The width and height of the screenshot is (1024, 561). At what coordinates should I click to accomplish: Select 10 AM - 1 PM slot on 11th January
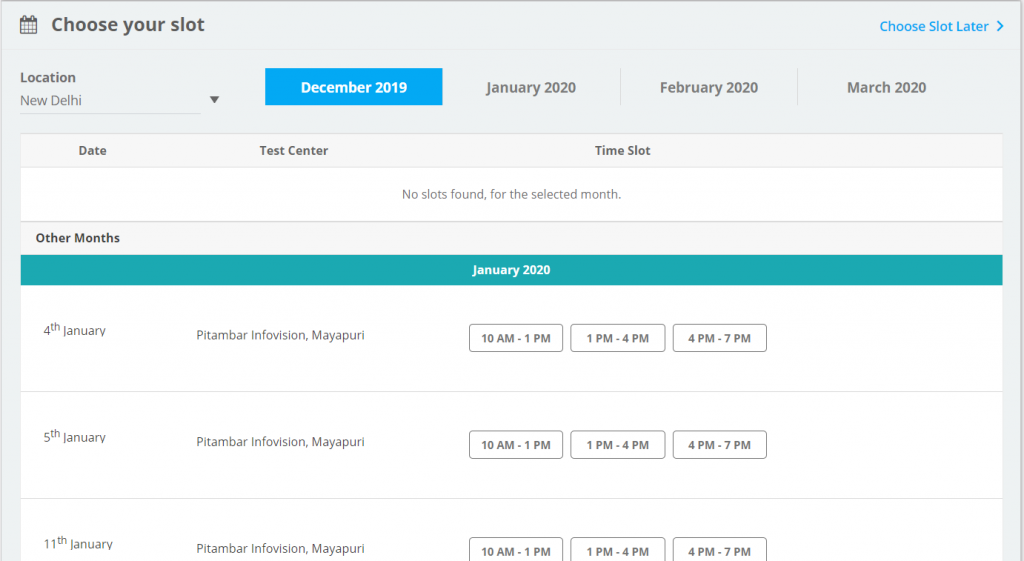click(516, 549)
